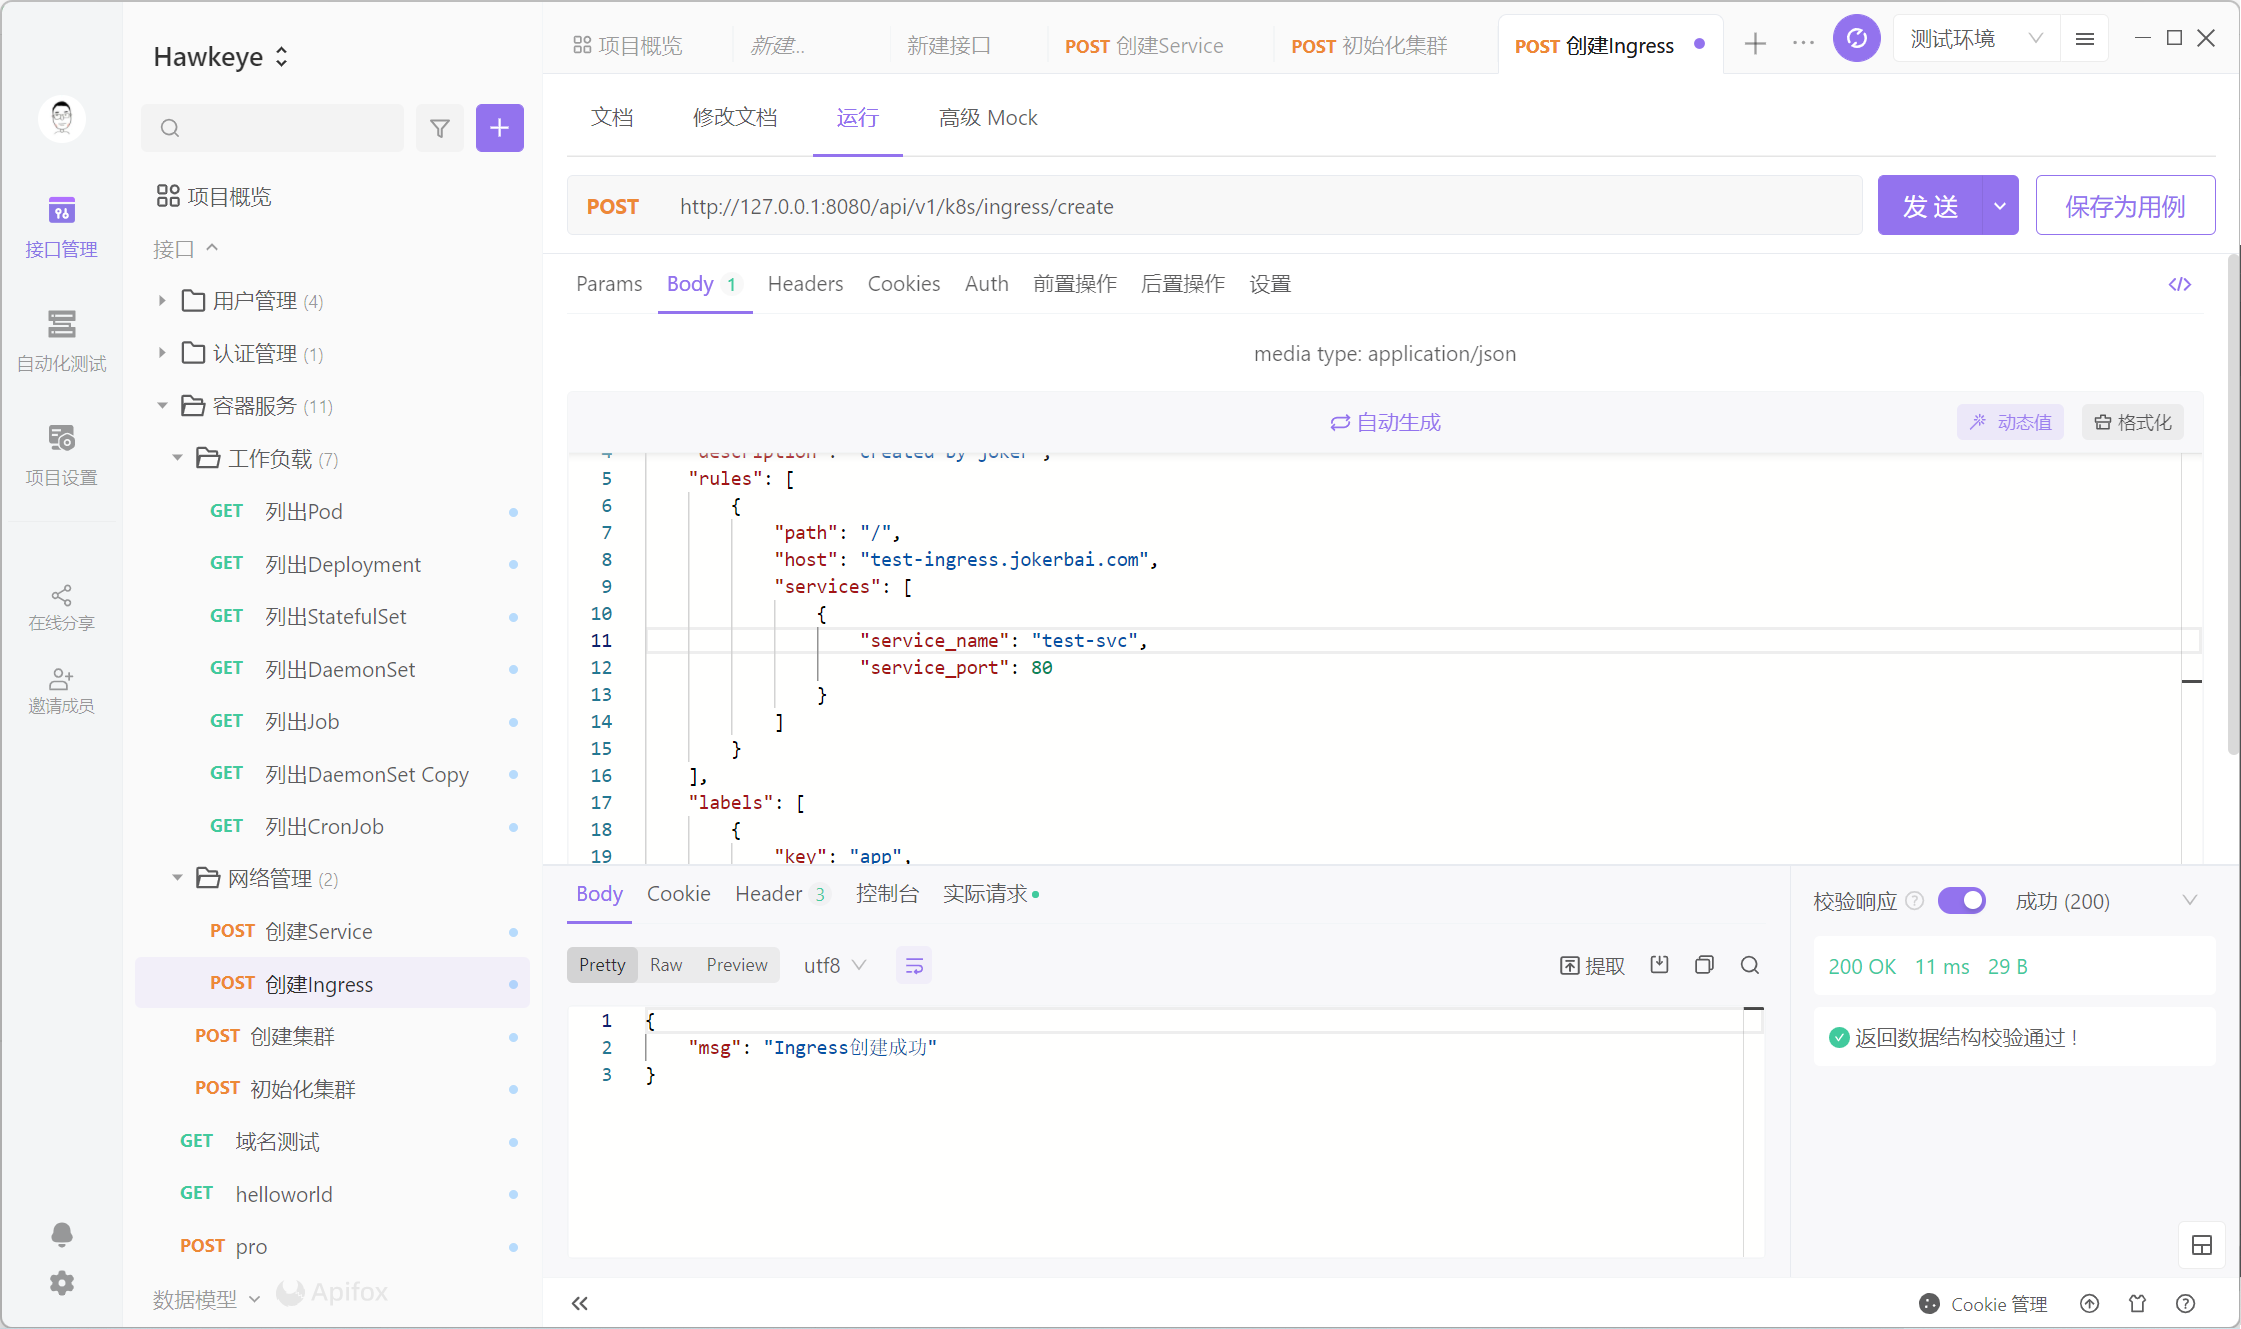Open the Hawkeye project switcher
The width and height of the screenshot is (2241, 1329).
tap(221, 57)
